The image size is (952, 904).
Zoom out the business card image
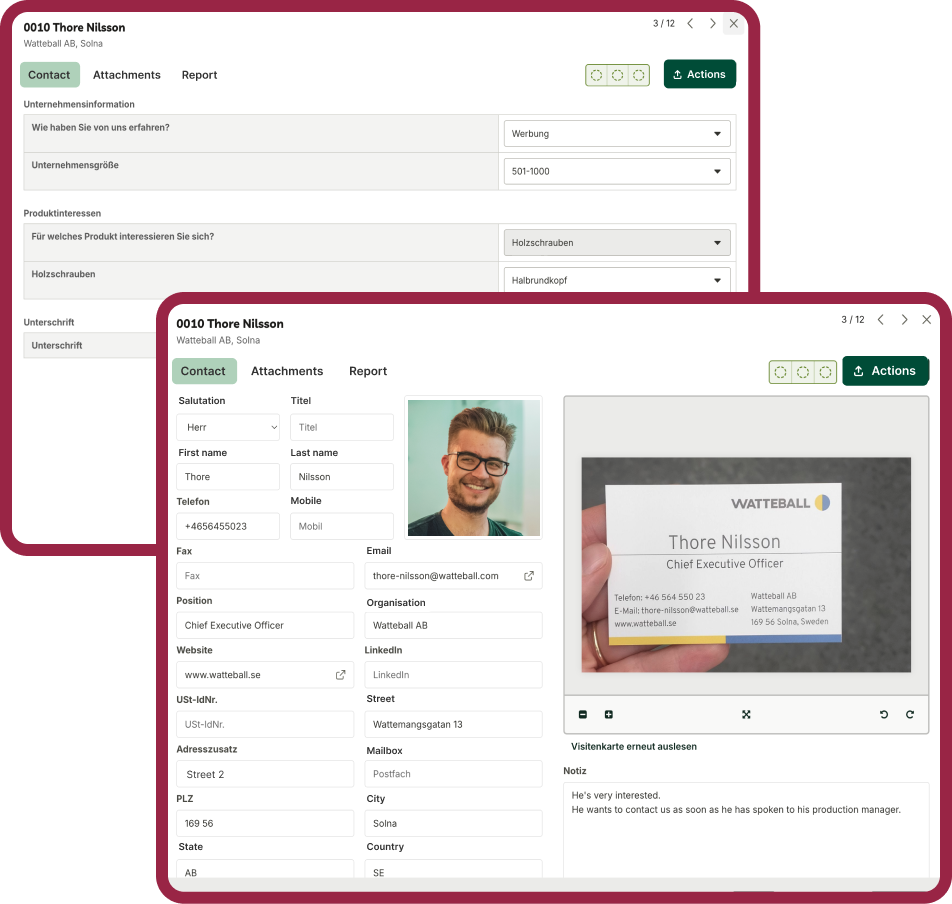click(x=583, y=714)
